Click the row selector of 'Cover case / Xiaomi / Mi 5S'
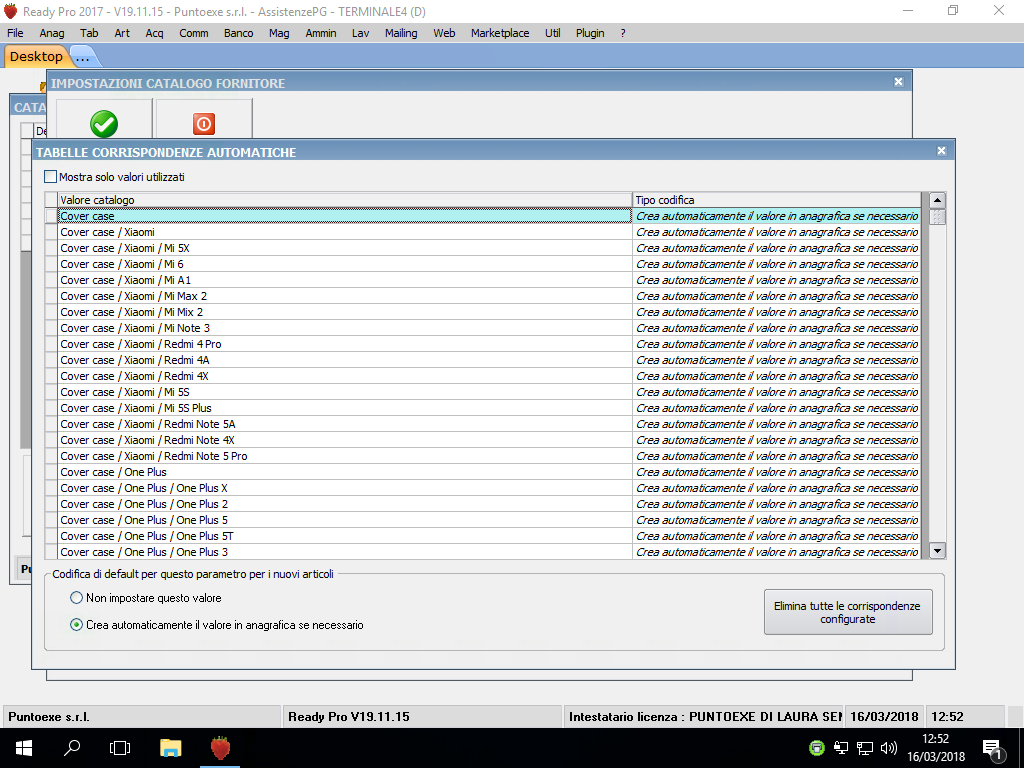This screenshot has width=1024, height=768. click(x=51, y=392)
